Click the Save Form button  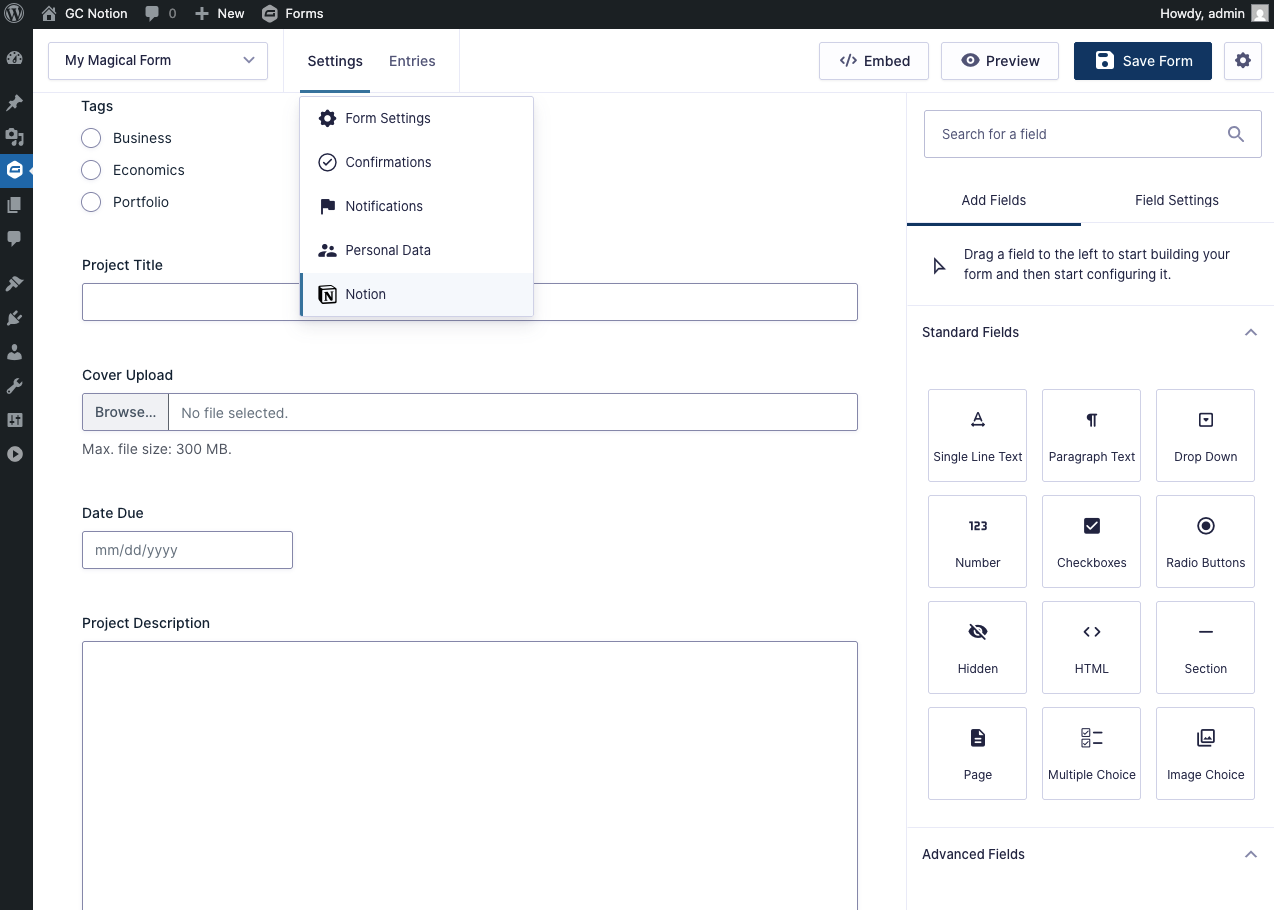[x=1143, y=61]
